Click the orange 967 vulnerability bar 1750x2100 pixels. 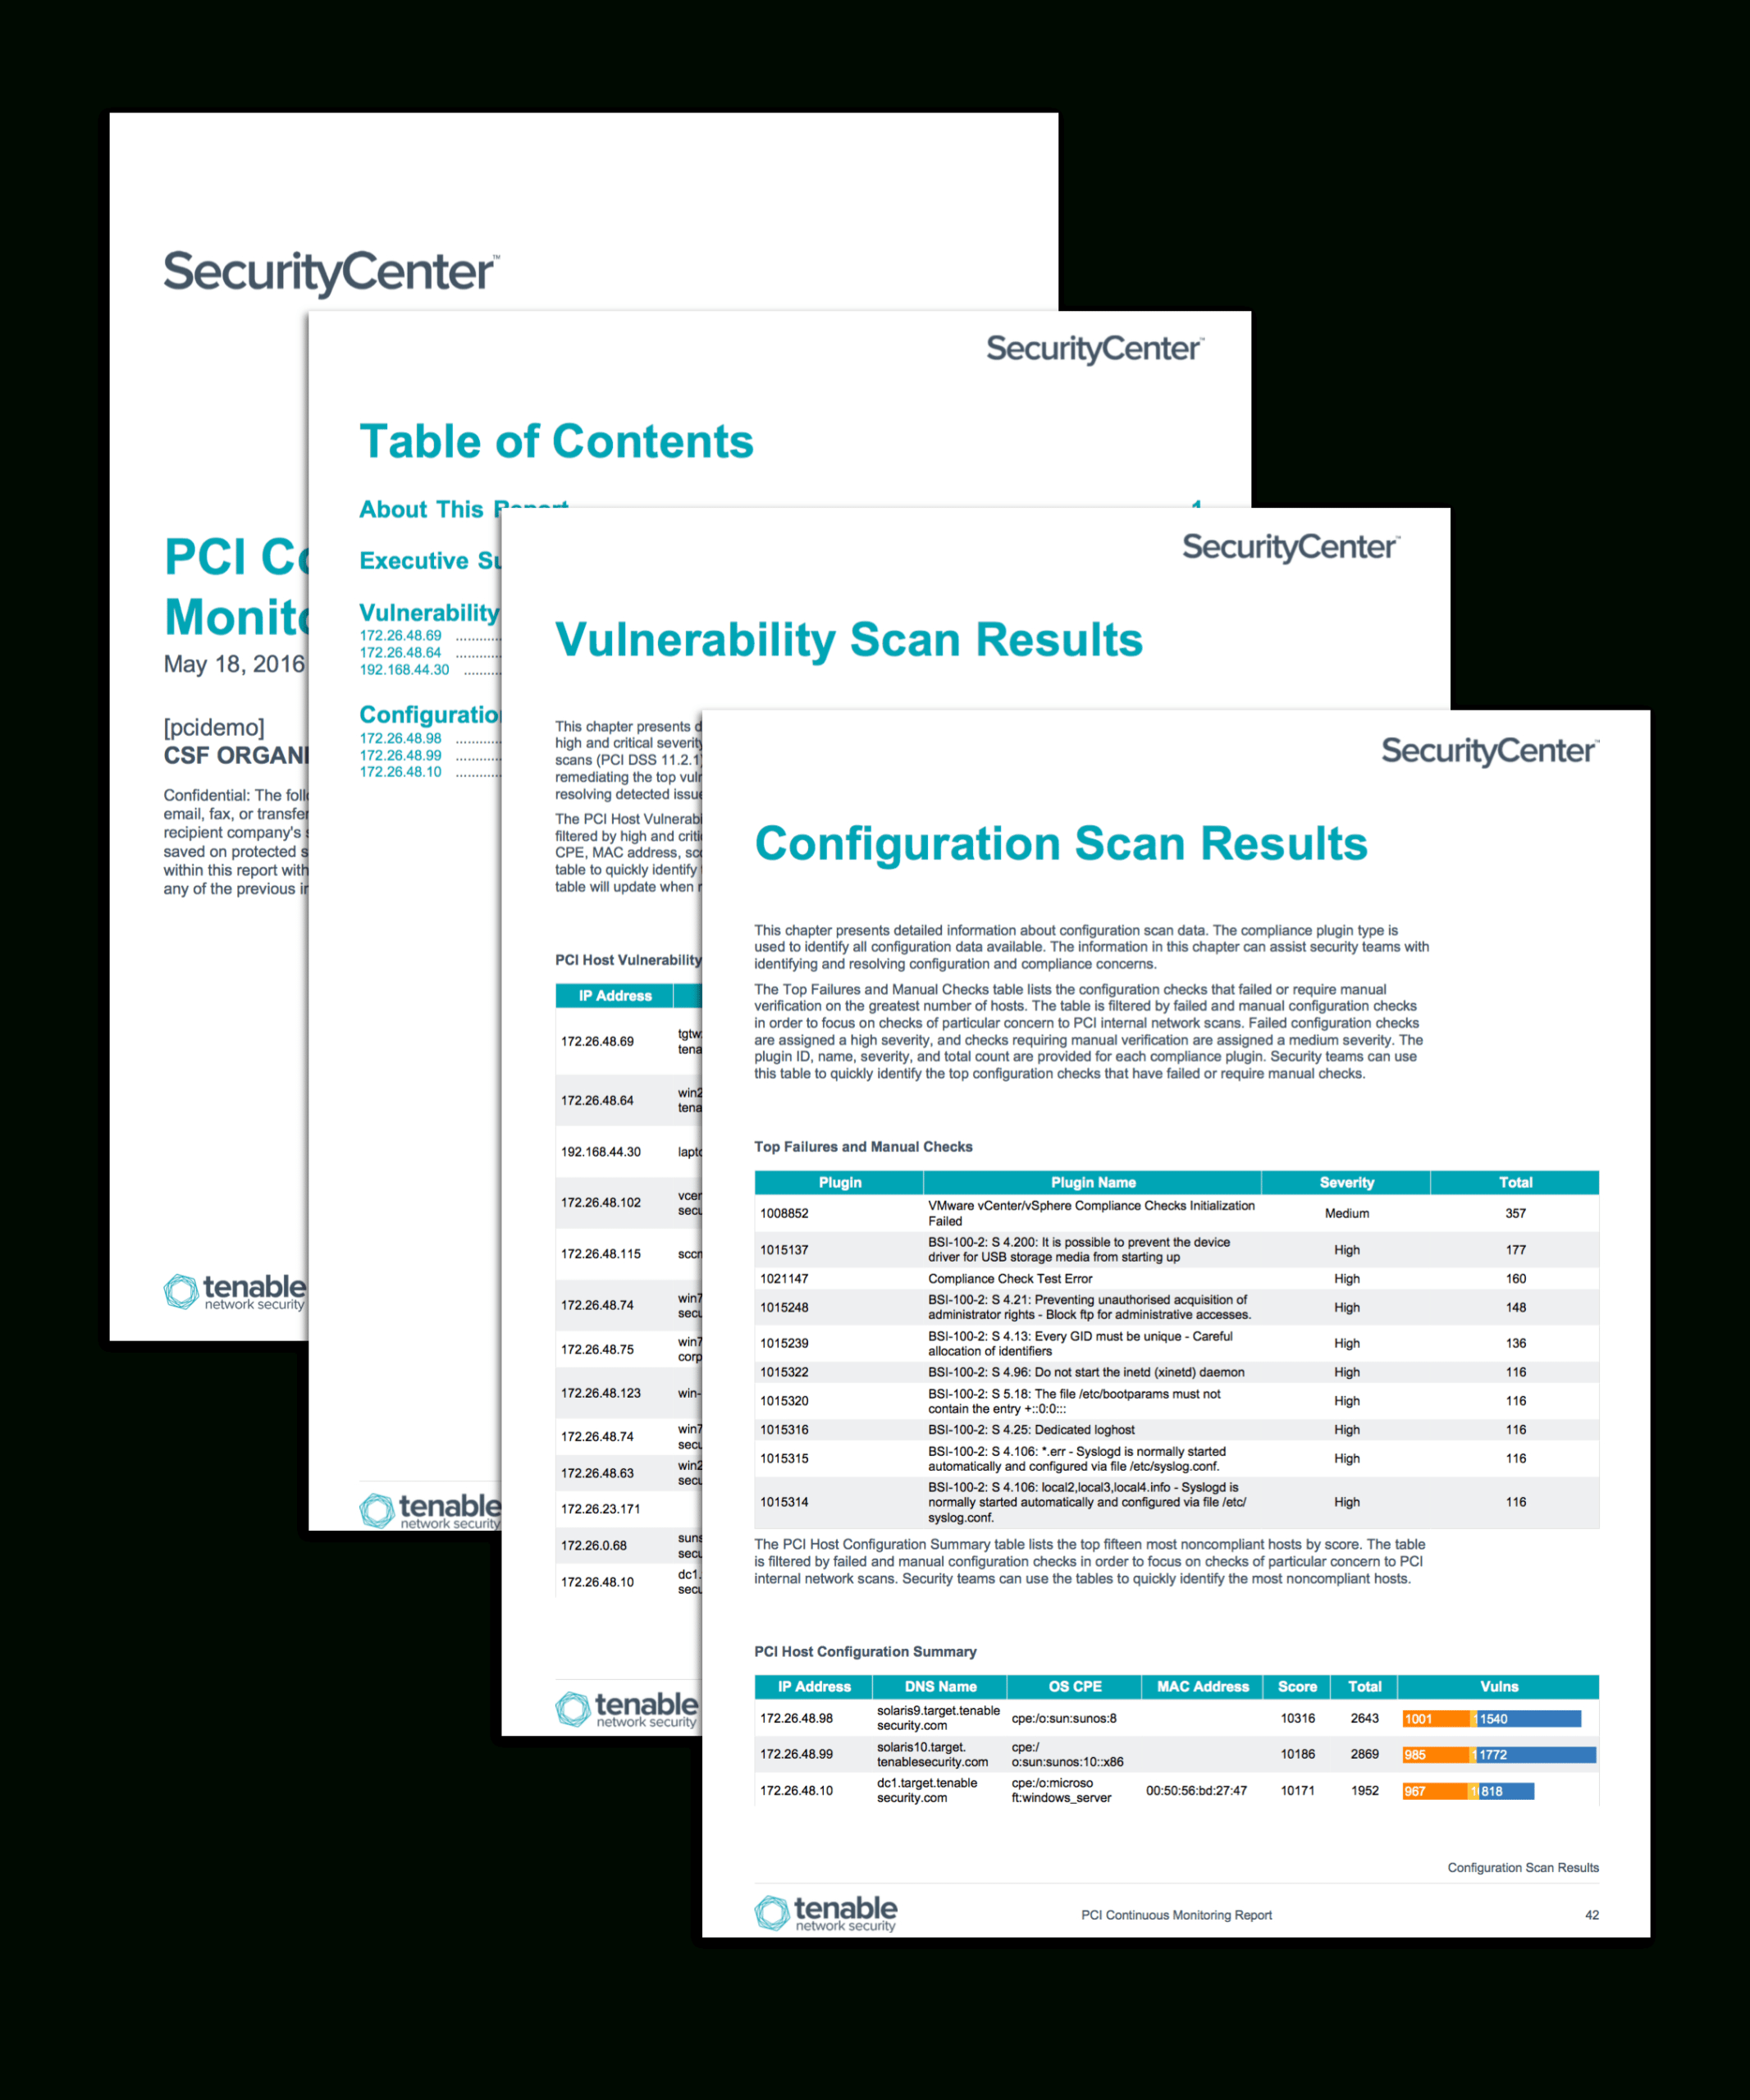[x=1434, y=1791]
